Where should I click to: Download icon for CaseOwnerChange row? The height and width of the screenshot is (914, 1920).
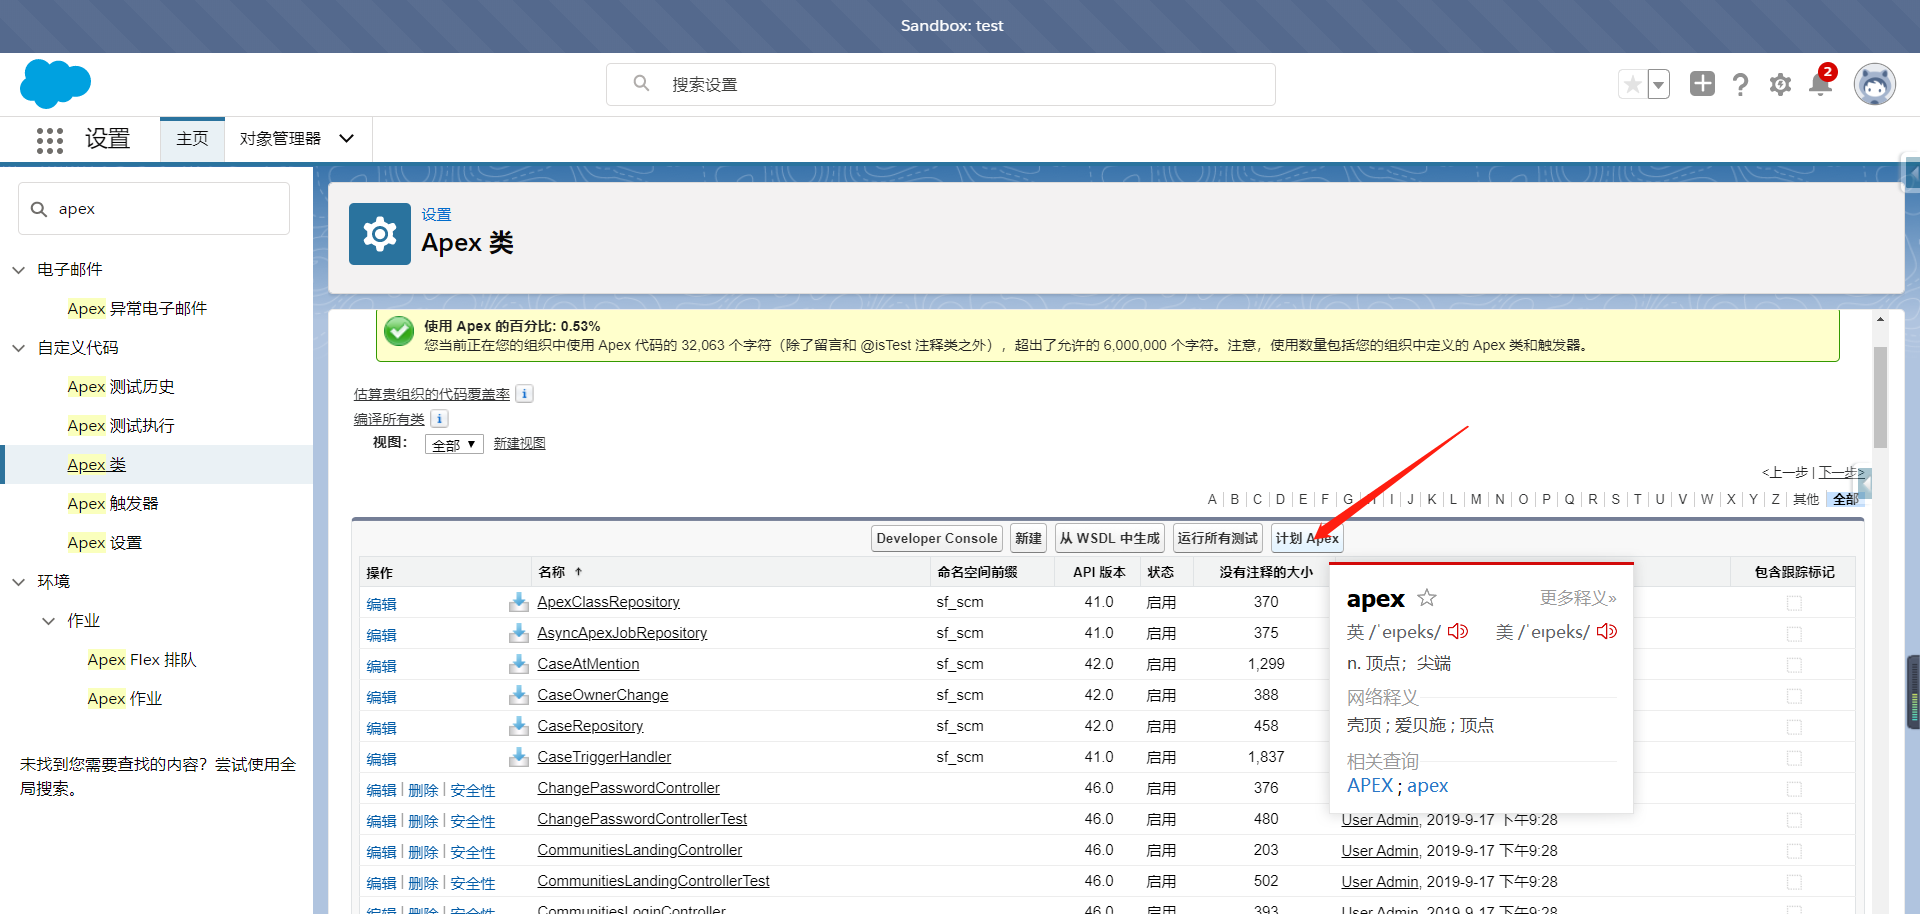coord(518,695)
